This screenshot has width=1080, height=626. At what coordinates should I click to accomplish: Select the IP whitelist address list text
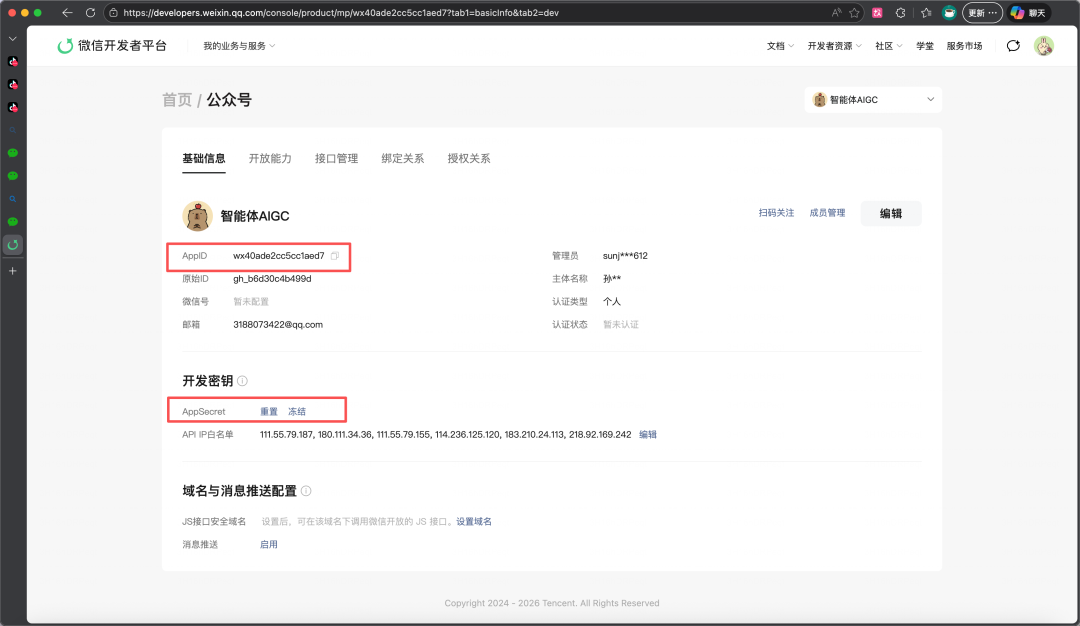pos(445,435)
